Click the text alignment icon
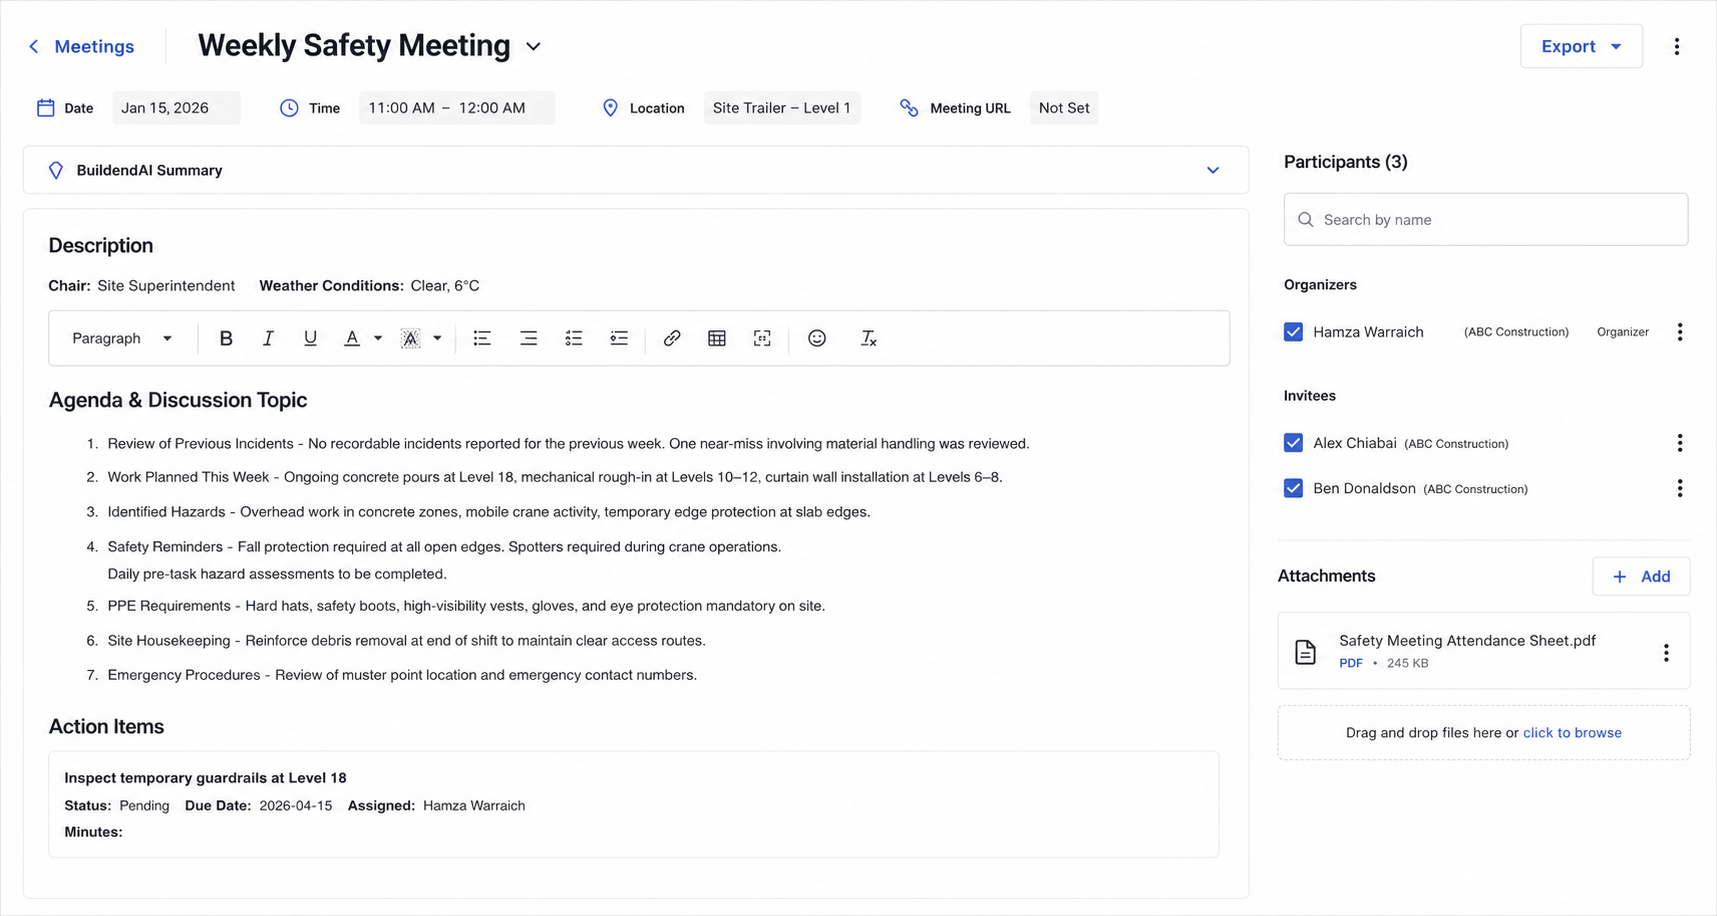Image resolution: width=1717 pixels, height=916 pixels. 528,338
